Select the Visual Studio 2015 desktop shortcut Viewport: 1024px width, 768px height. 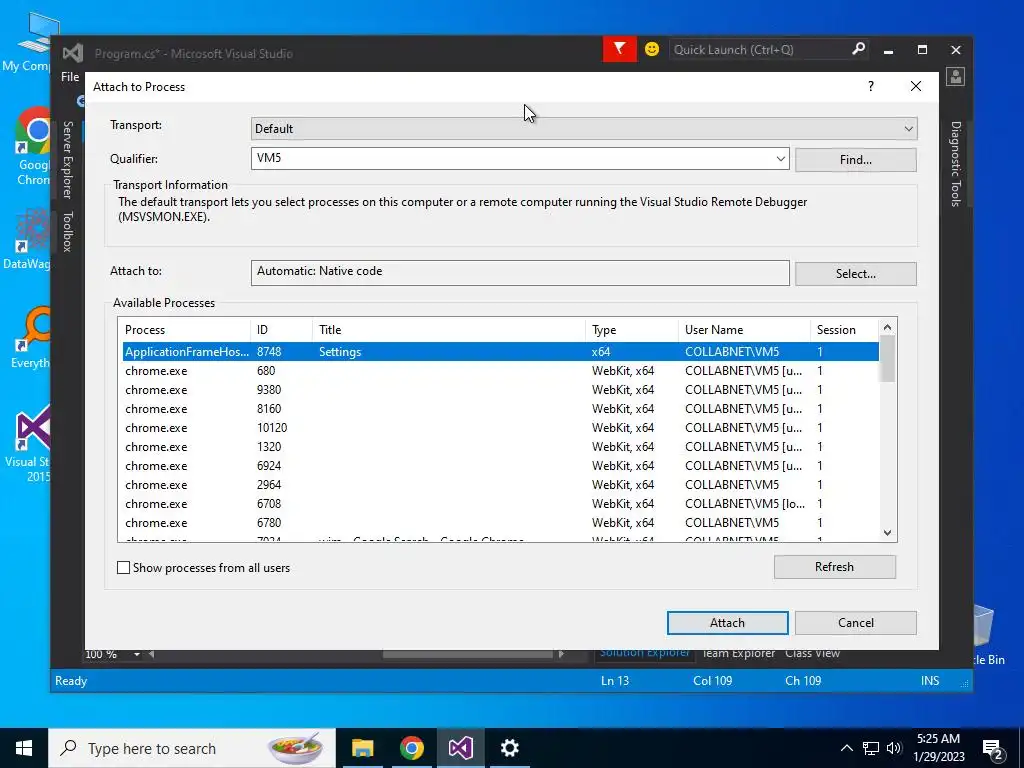29,444
